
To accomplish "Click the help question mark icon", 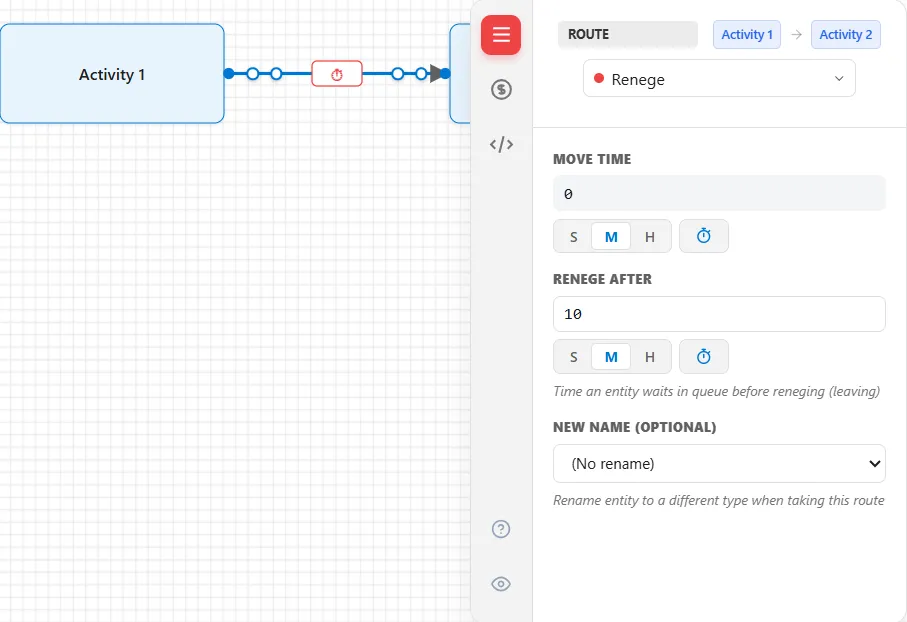I will (501, 529).
